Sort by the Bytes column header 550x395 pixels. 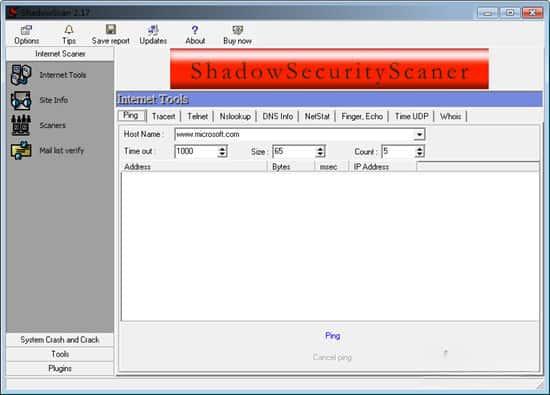291,167
